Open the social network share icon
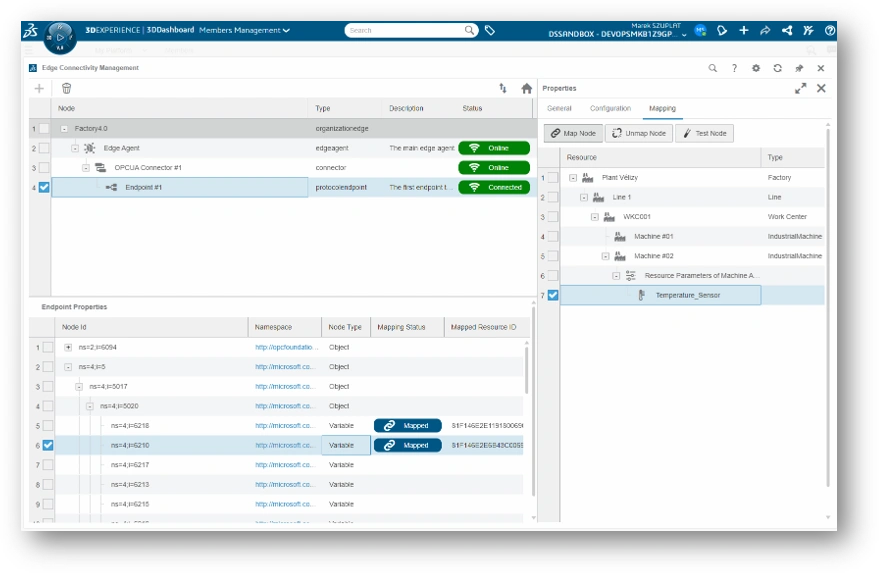 [787, 30]
